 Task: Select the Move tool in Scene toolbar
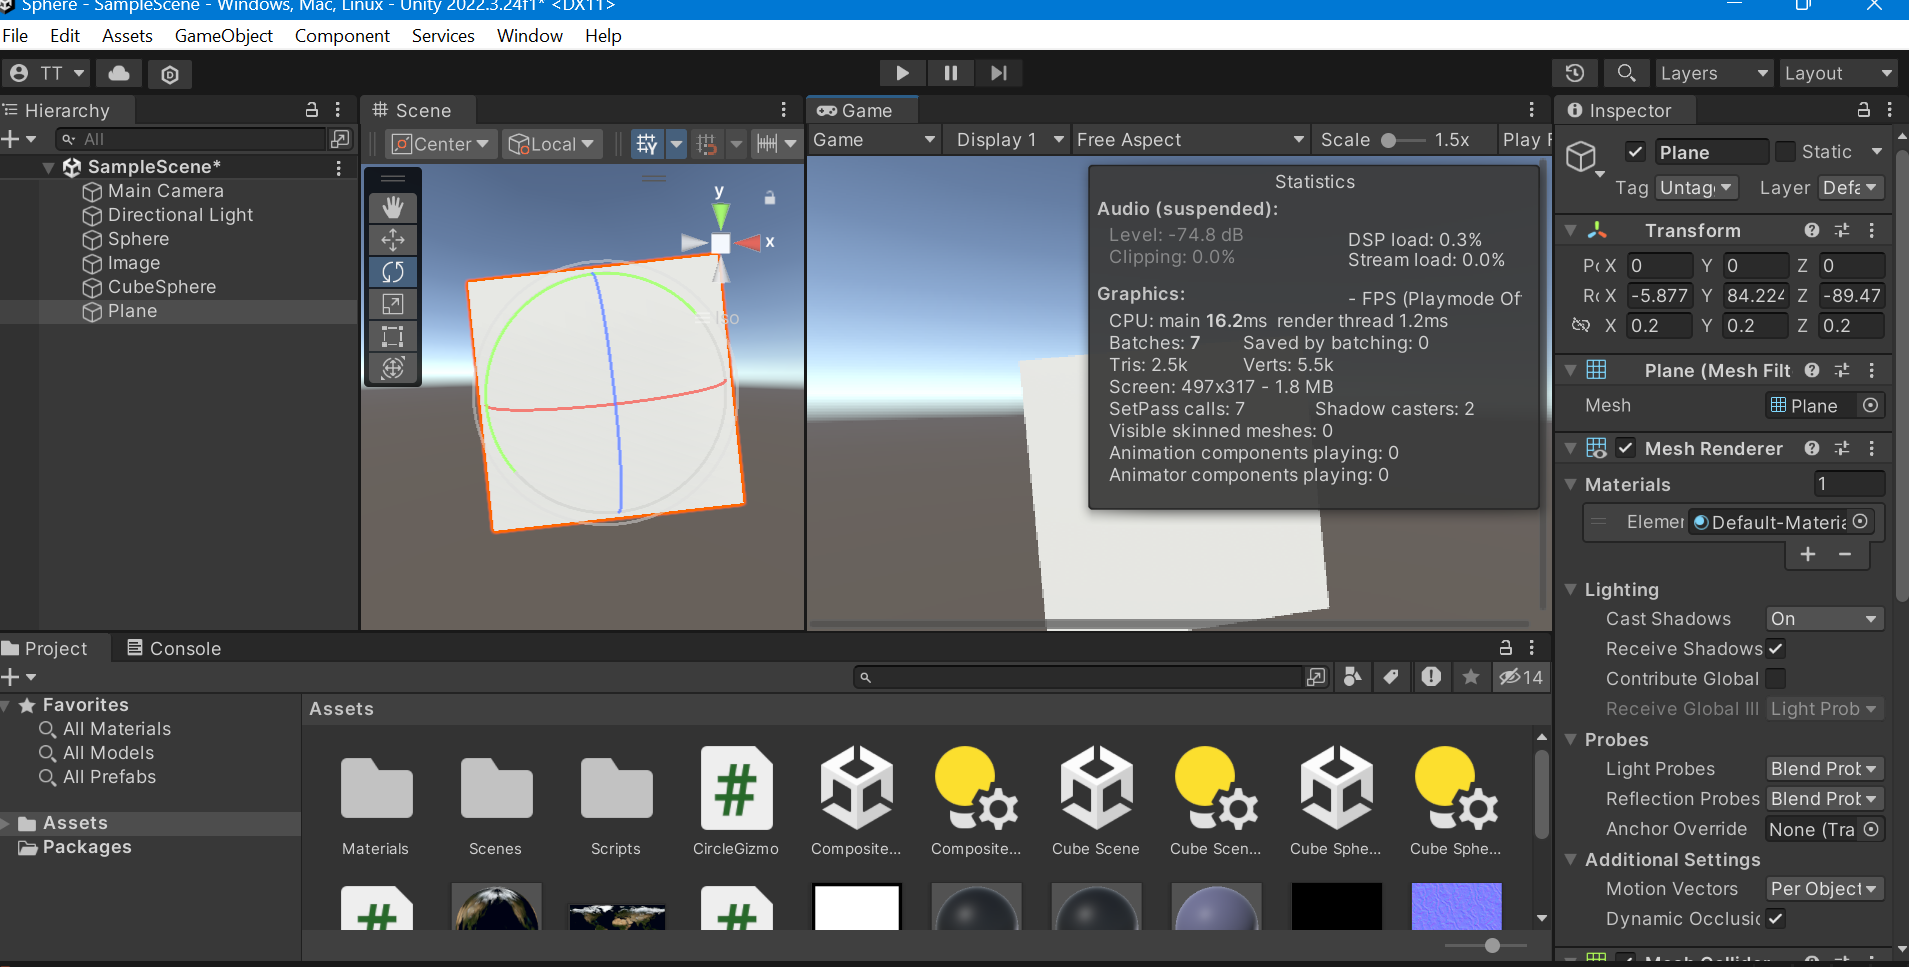393,240
